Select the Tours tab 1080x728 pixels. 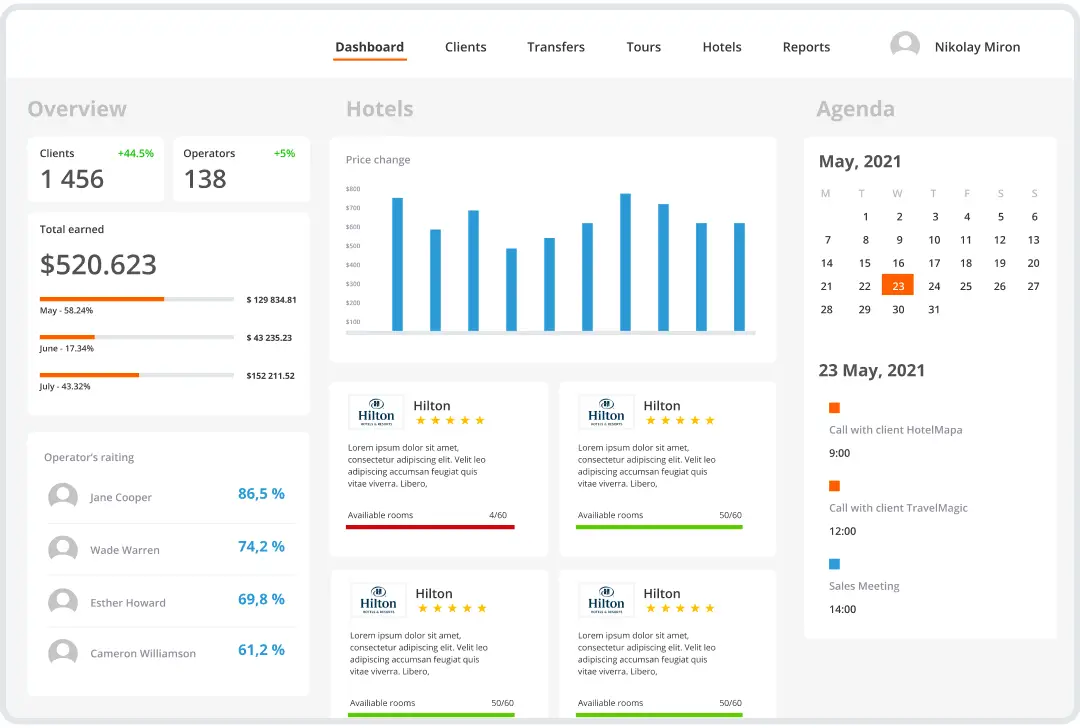[643, 47]
